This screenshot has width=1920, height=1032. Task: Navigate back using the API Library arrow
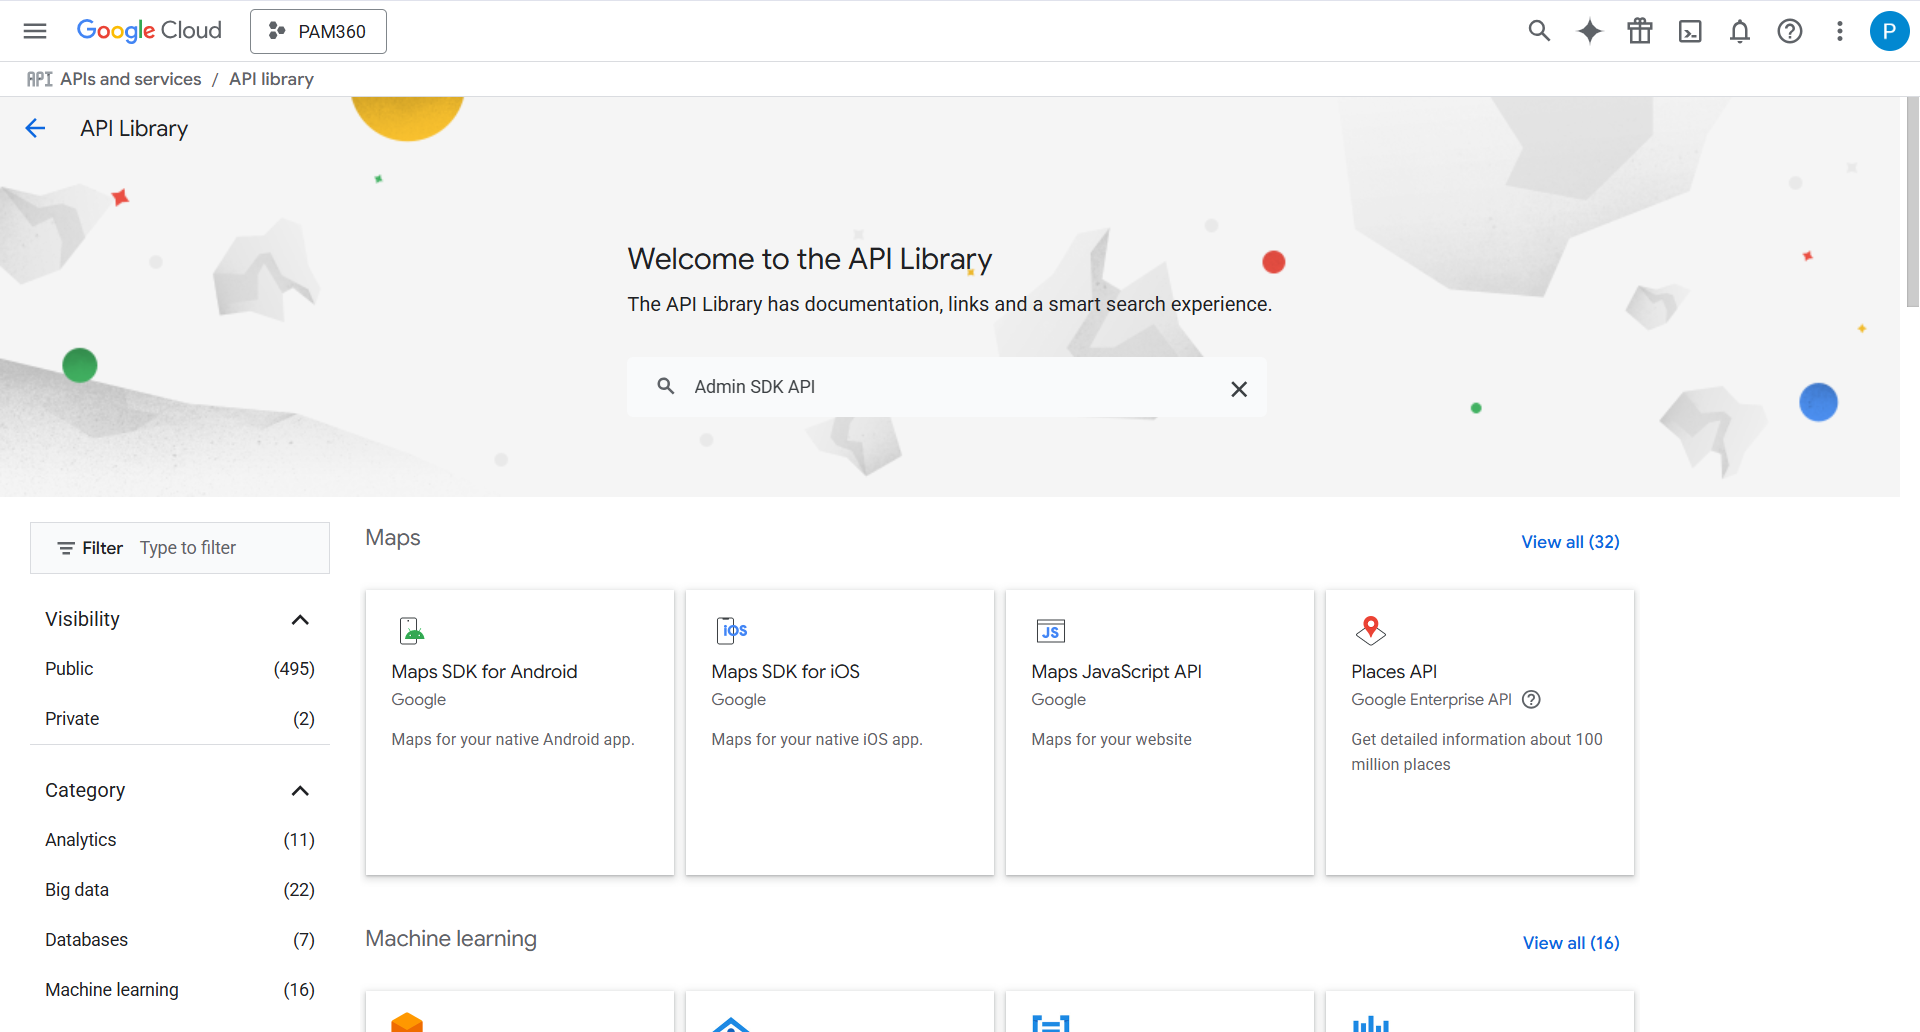pos(36,127)
